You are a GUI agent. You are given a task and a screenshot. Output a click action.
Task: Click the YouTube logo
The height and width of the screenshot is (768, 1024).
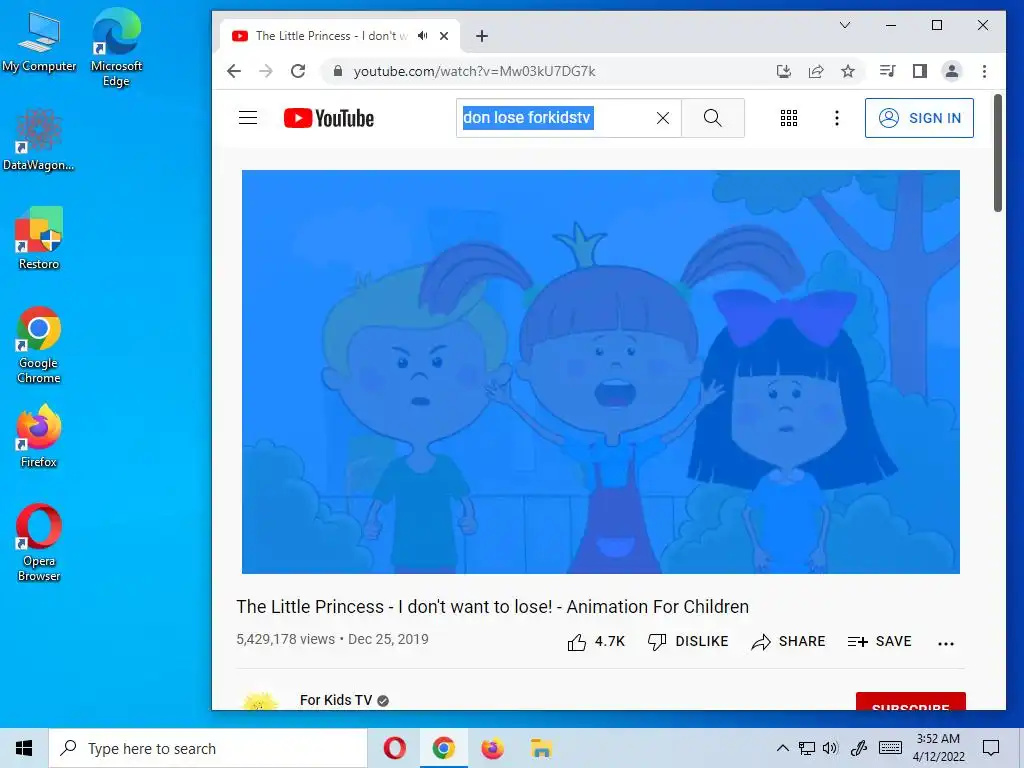click(x=328, y=118)
